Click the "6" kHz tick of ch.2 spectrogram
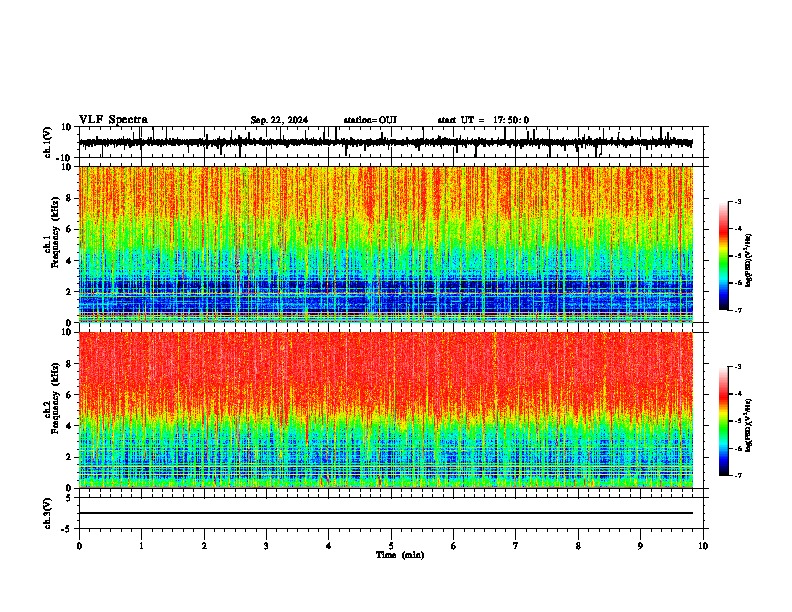Screen dimensions: 792x612 [x=70, y=395]
